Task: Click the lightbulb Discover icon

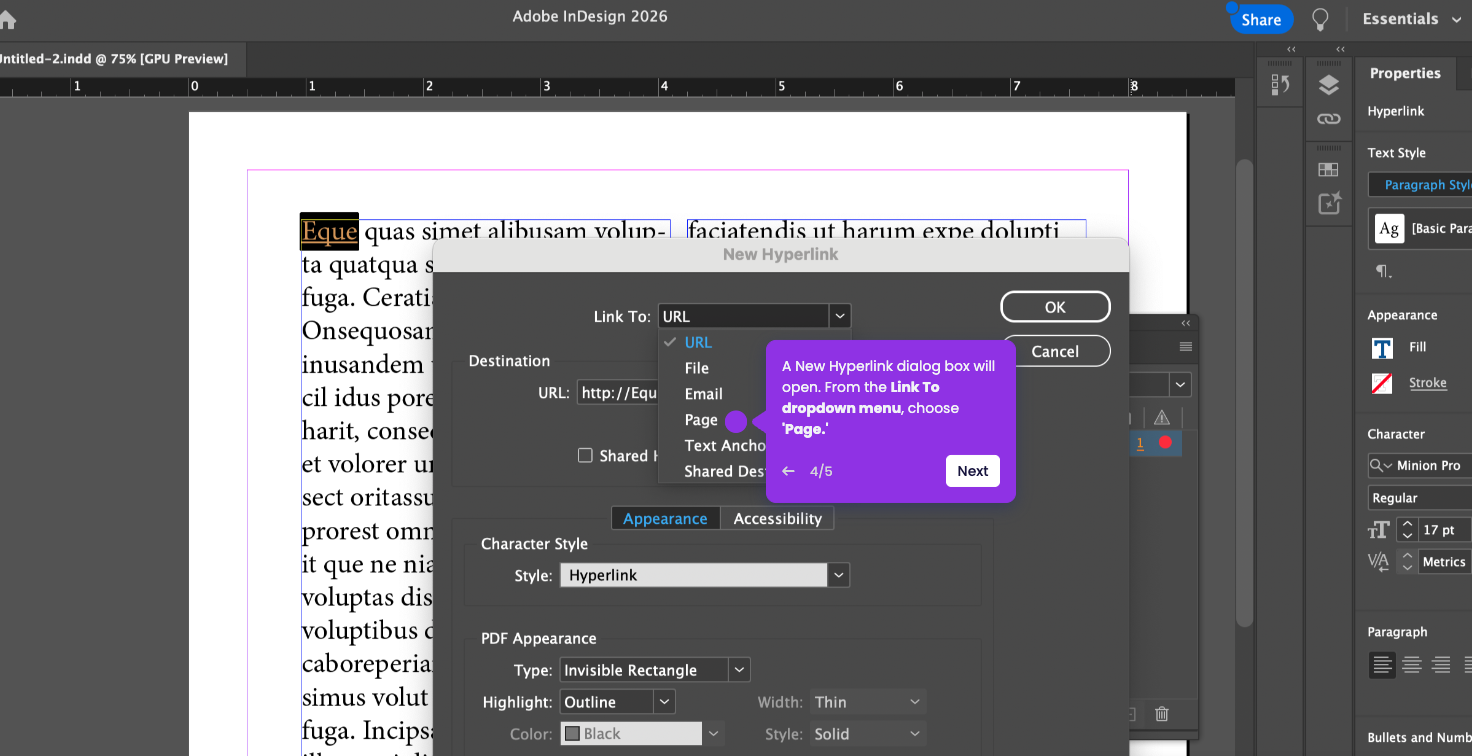Action: click(x=1320, y=19)
